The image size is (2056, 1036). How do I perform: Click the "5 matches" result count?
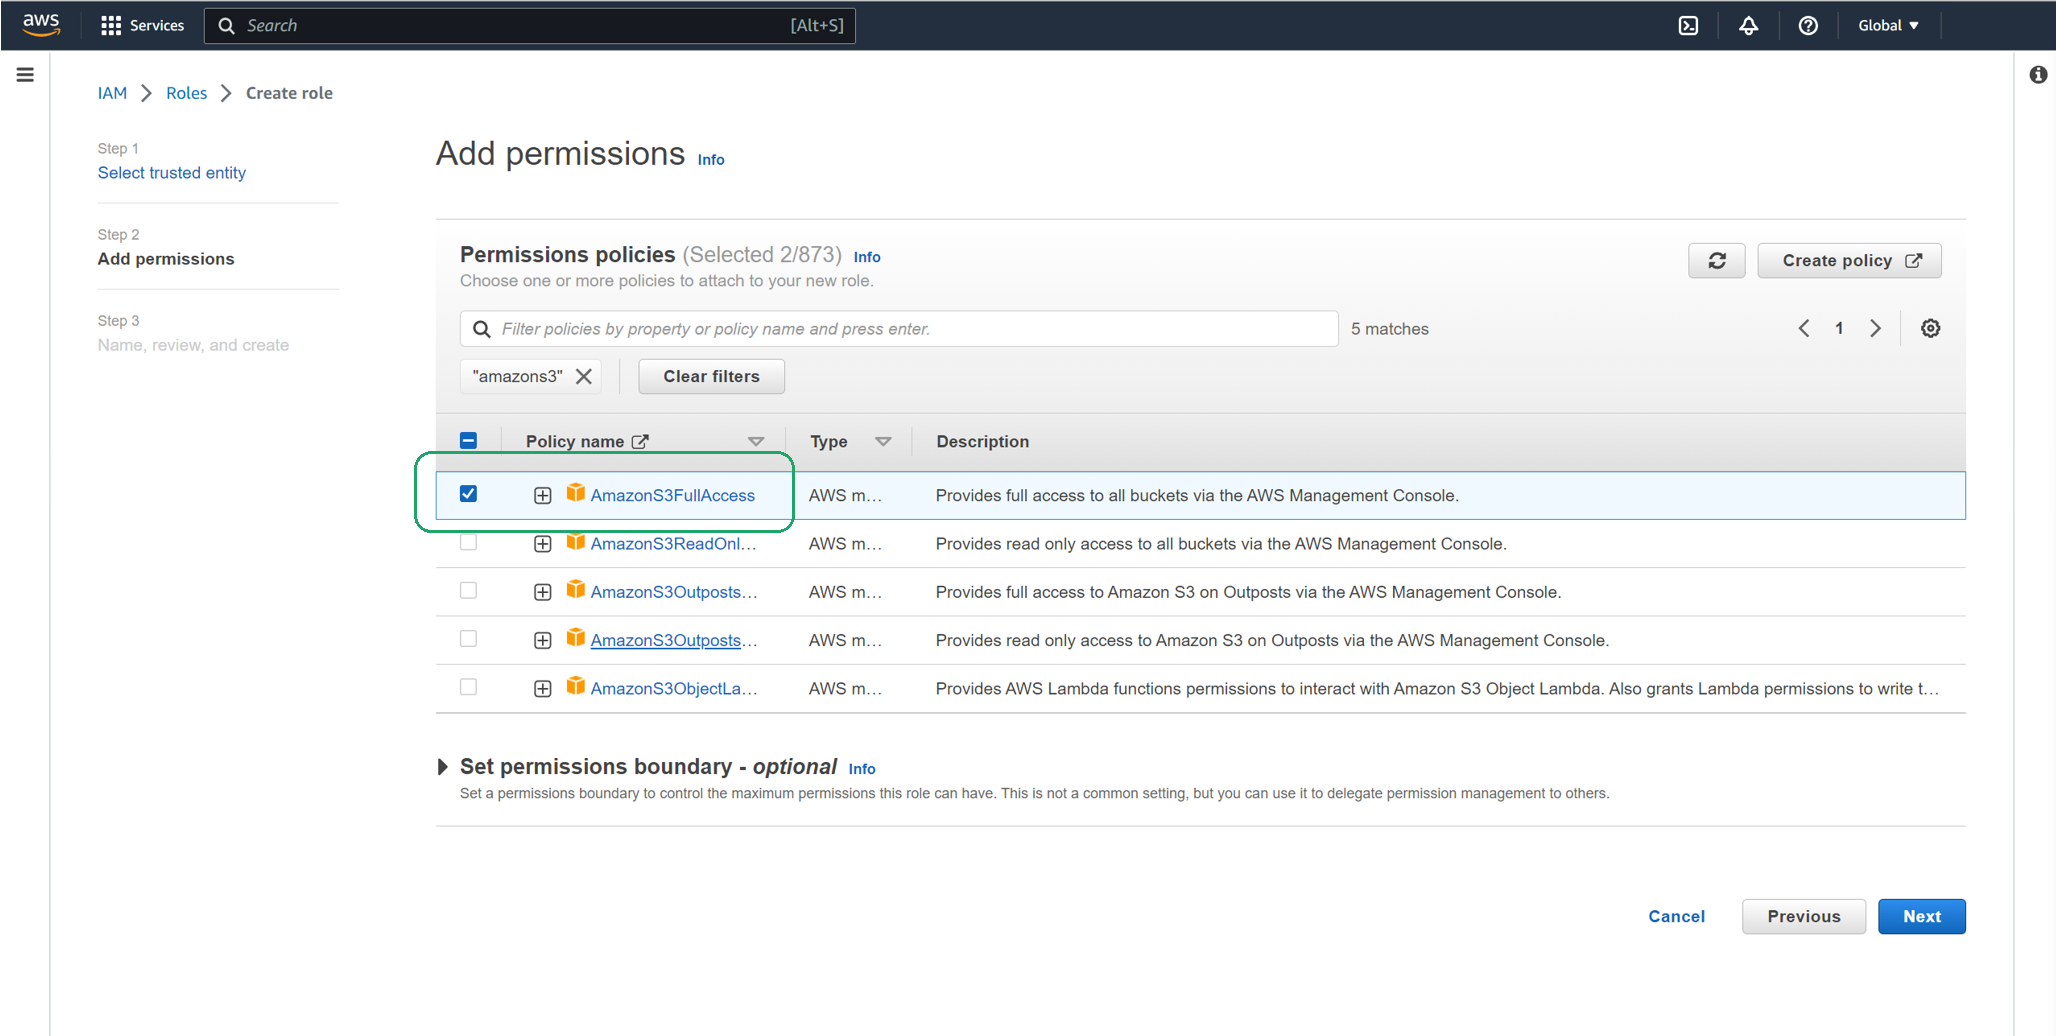(x=1390, y=329)
